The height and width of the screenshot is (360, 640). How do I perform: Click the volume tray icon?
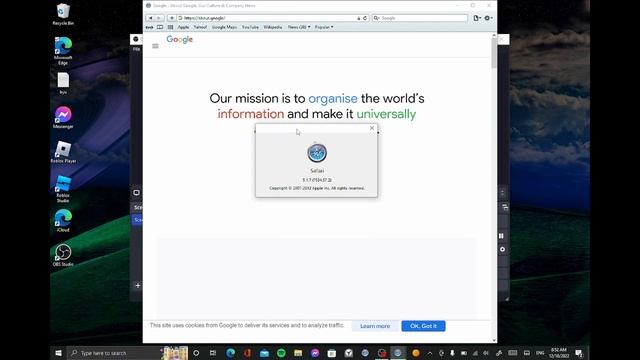(x=486, y=353)
